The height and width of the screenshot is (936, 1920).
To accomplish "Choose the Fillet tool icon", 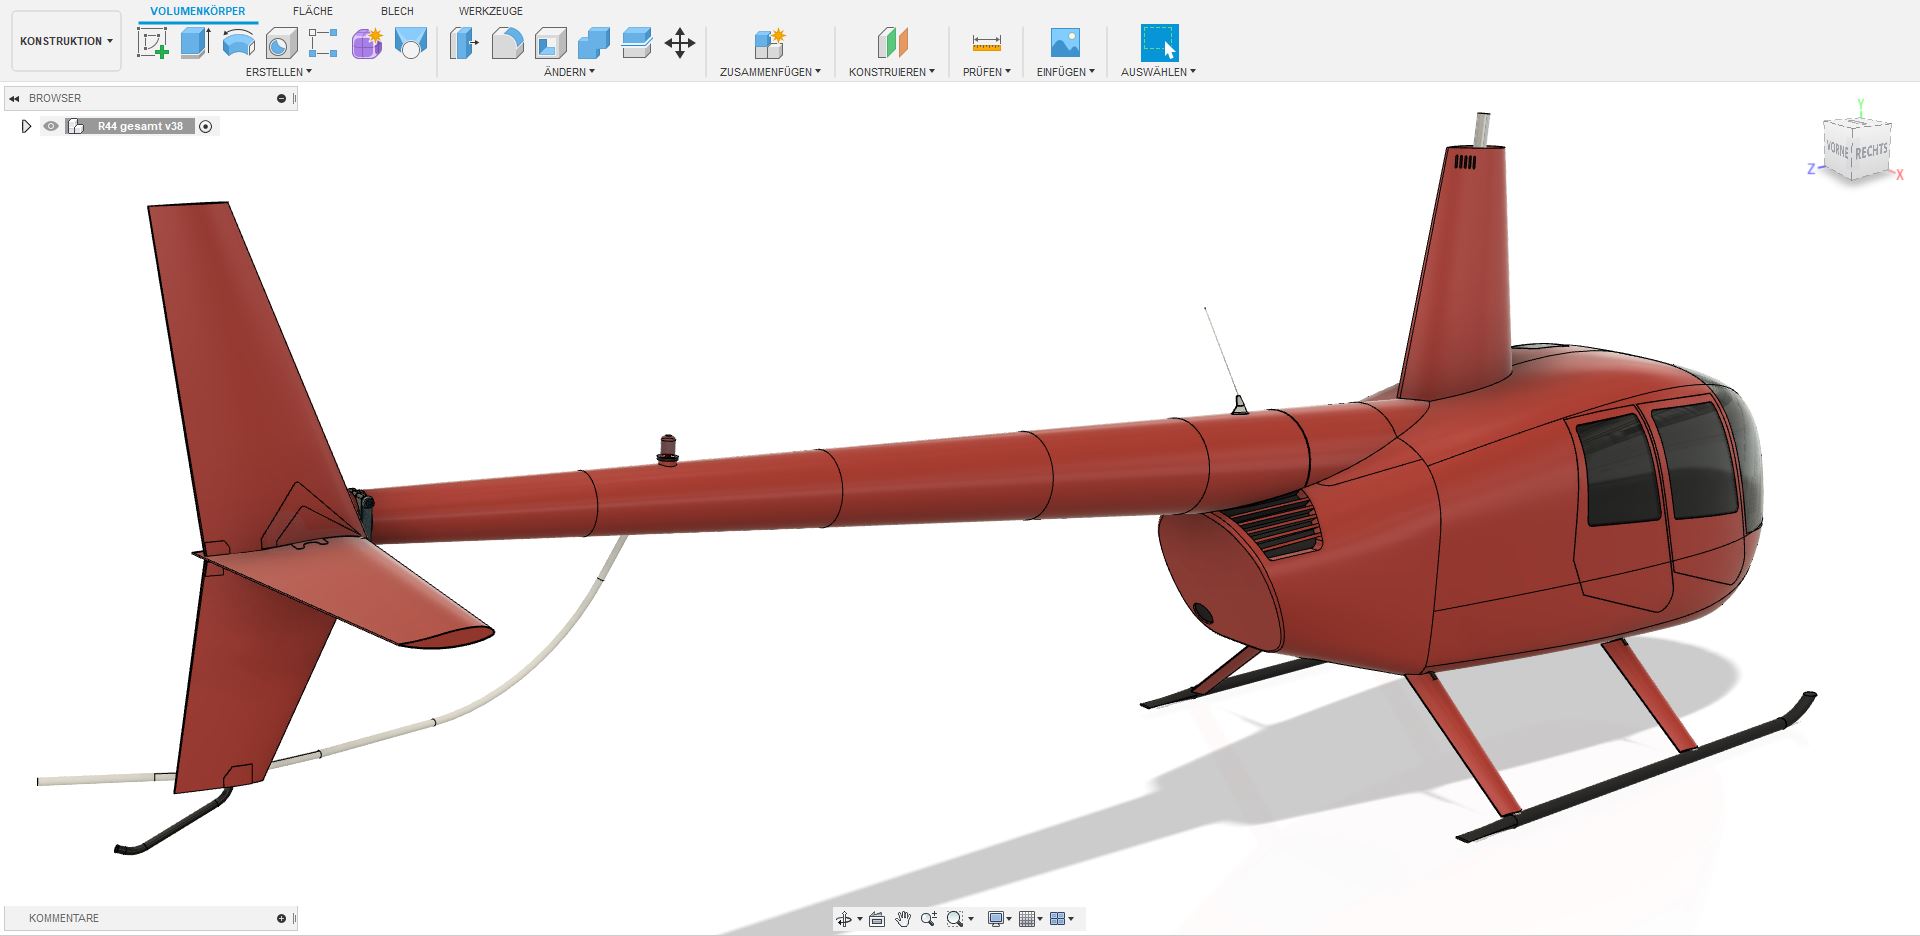I will pos(507,43).
